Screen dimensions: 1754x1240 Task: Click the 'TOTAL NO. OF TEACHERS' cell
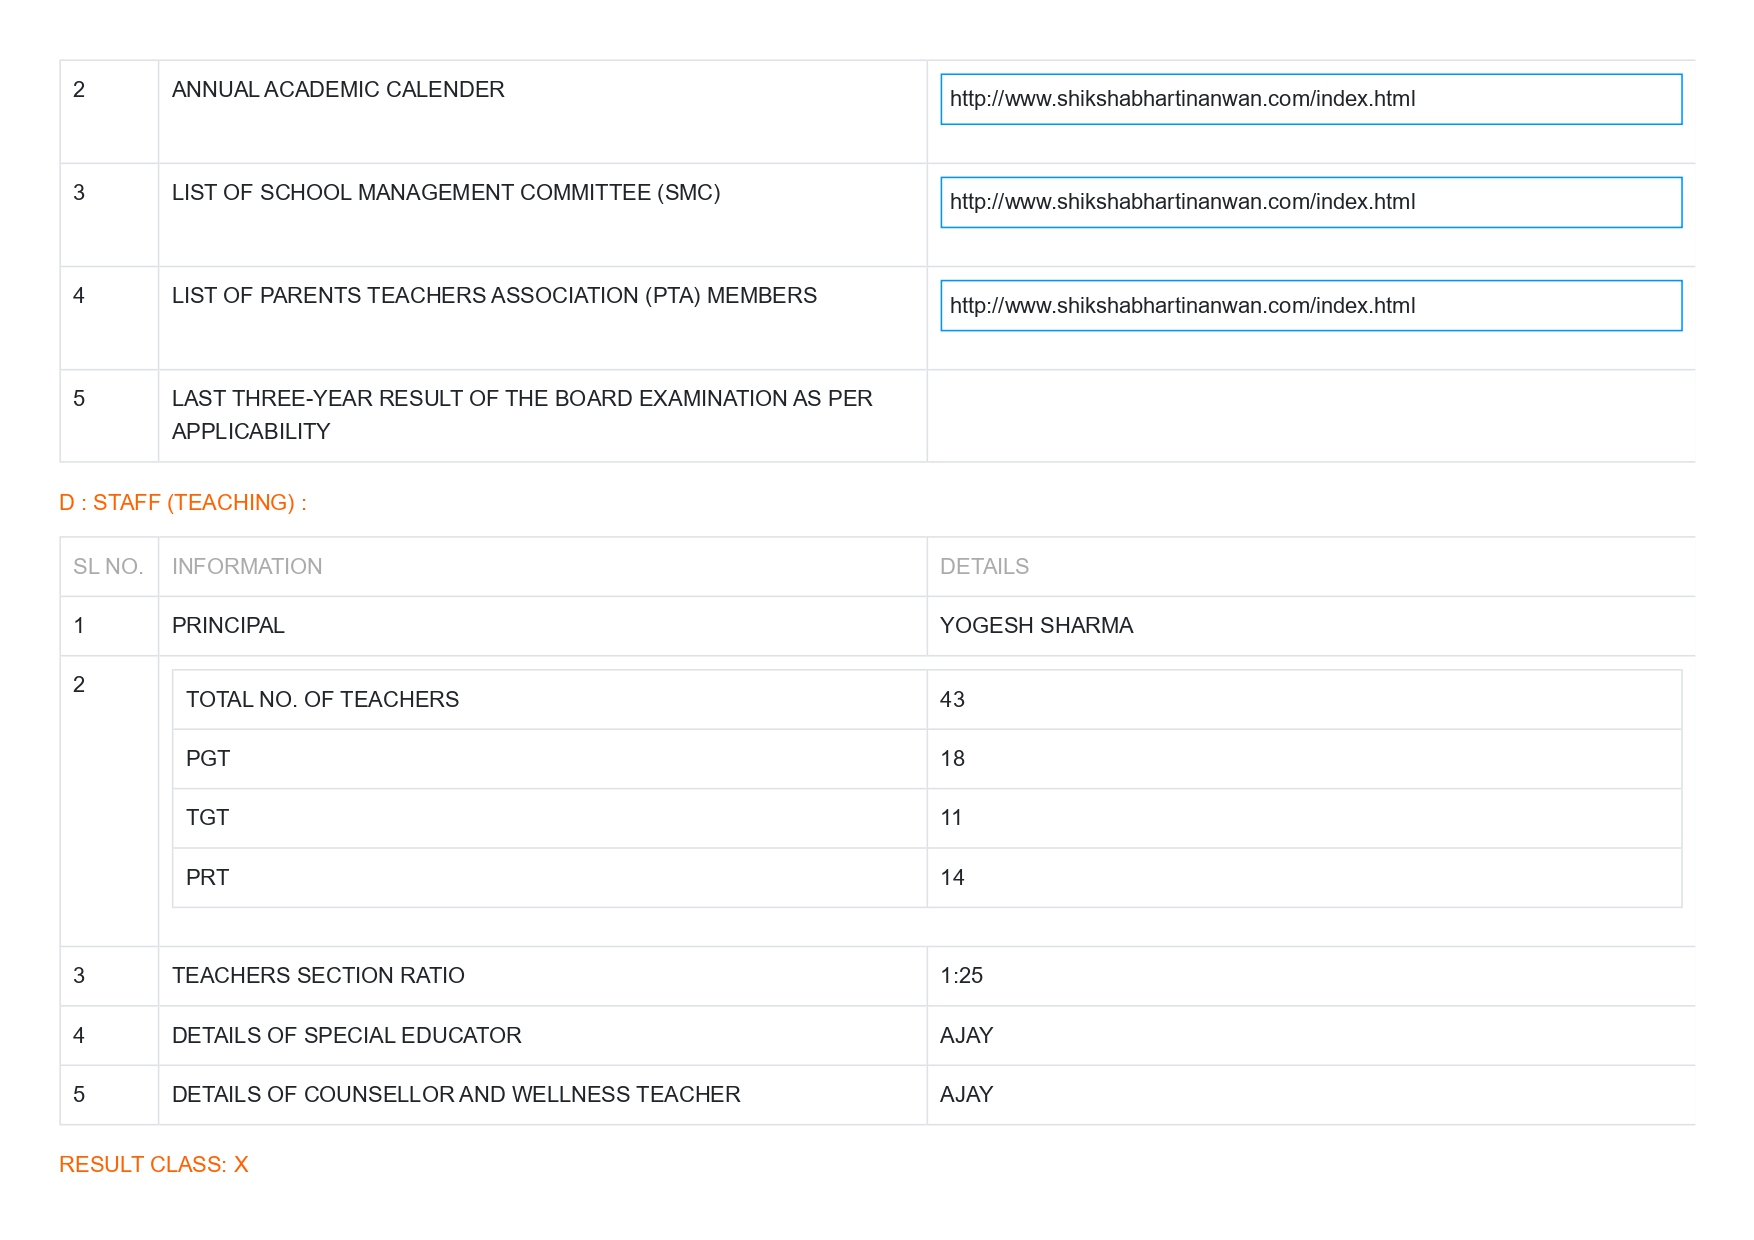tap(322, 699)
